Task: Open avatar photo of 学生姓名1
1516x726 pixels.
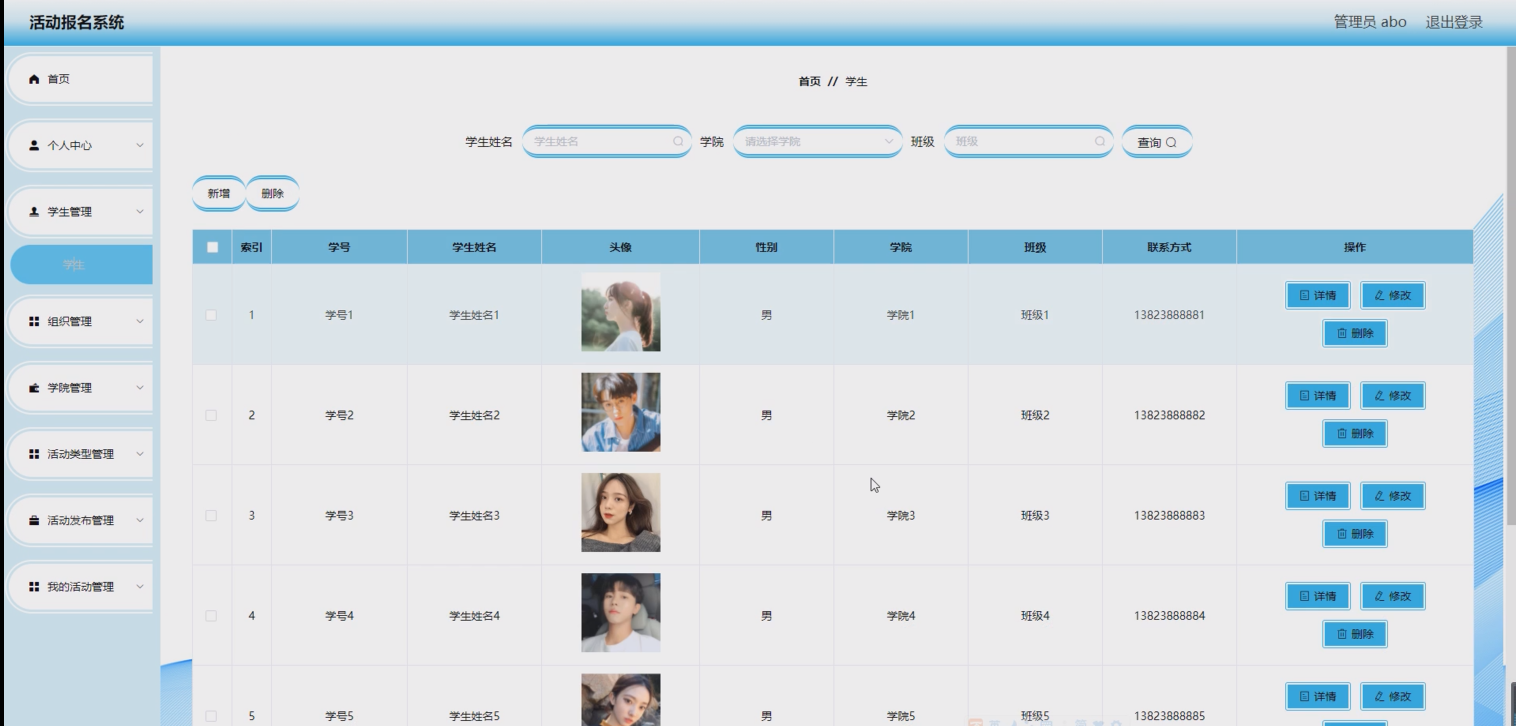Action: point(621,312)
